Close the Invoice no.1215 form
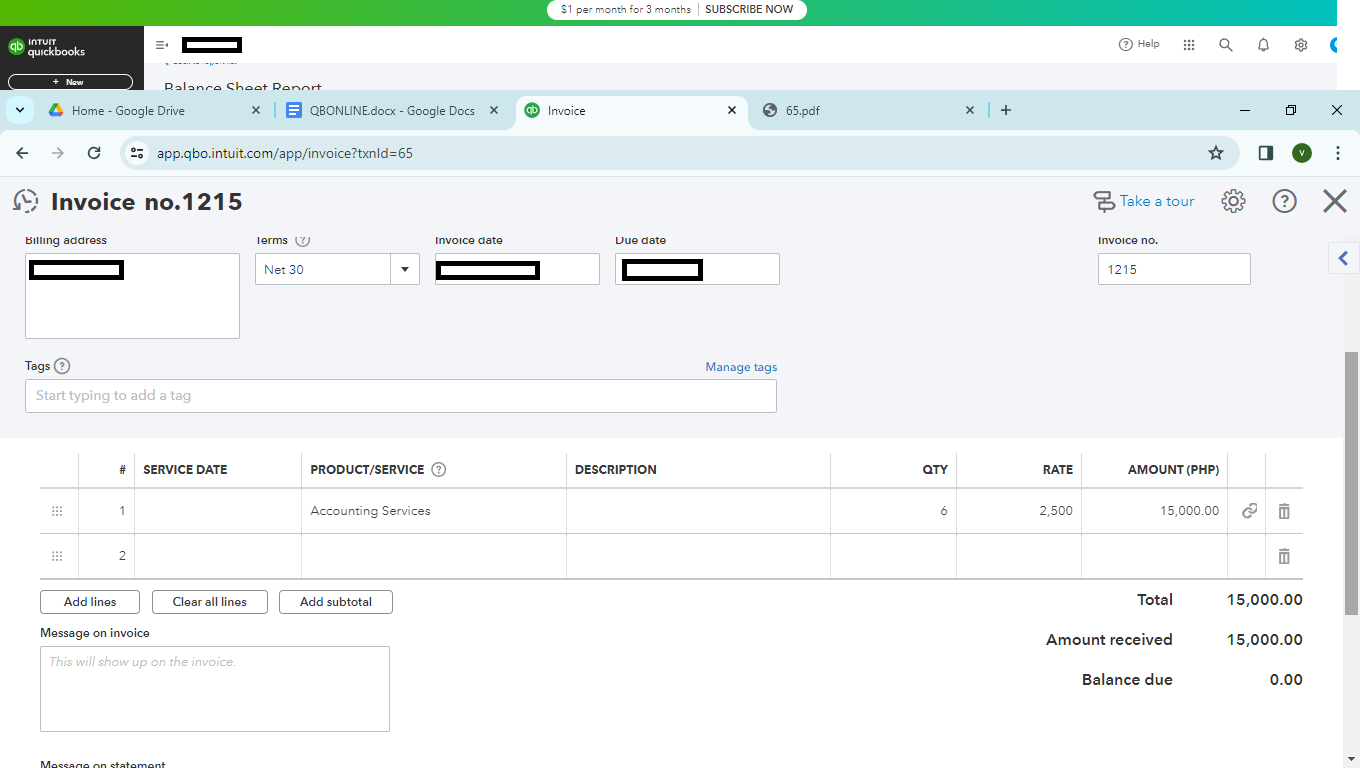The image size is (1360, 768). click(x=1335, y=201)
